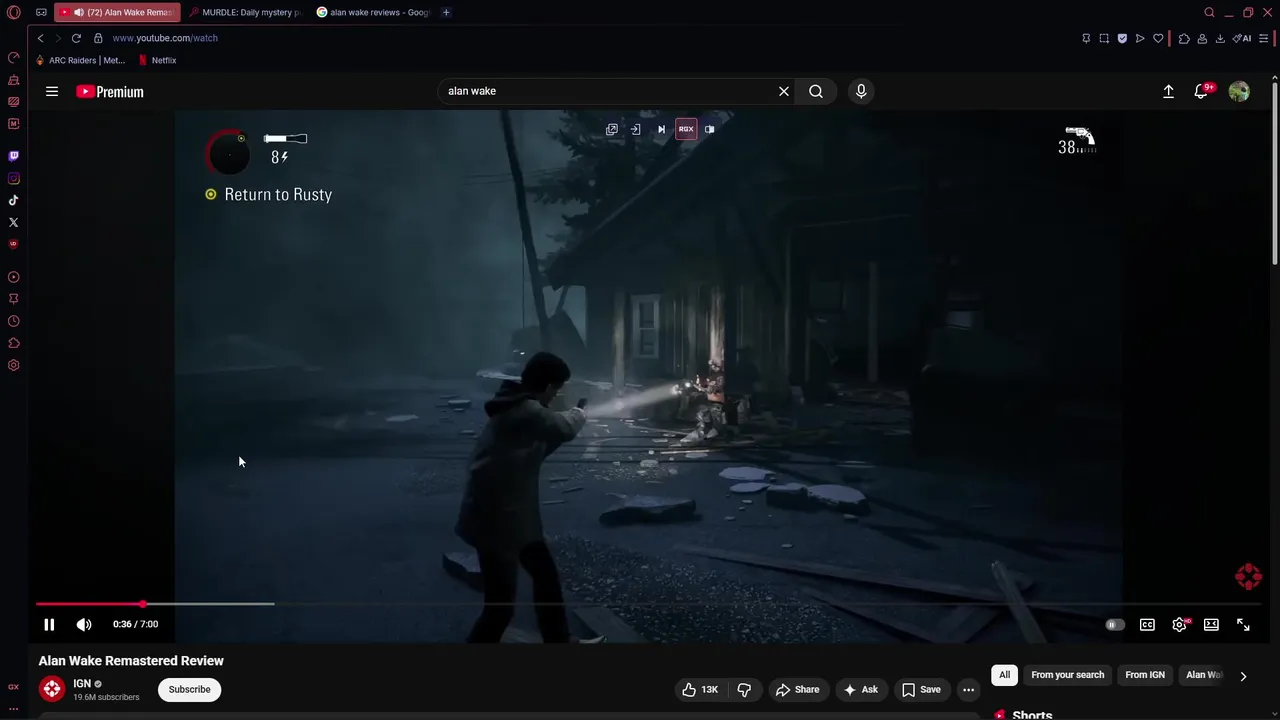Image resolution: width=1280 pixels, height=720 pixels.
Task: Toggle closed captions CC button
Action: 1147,625
